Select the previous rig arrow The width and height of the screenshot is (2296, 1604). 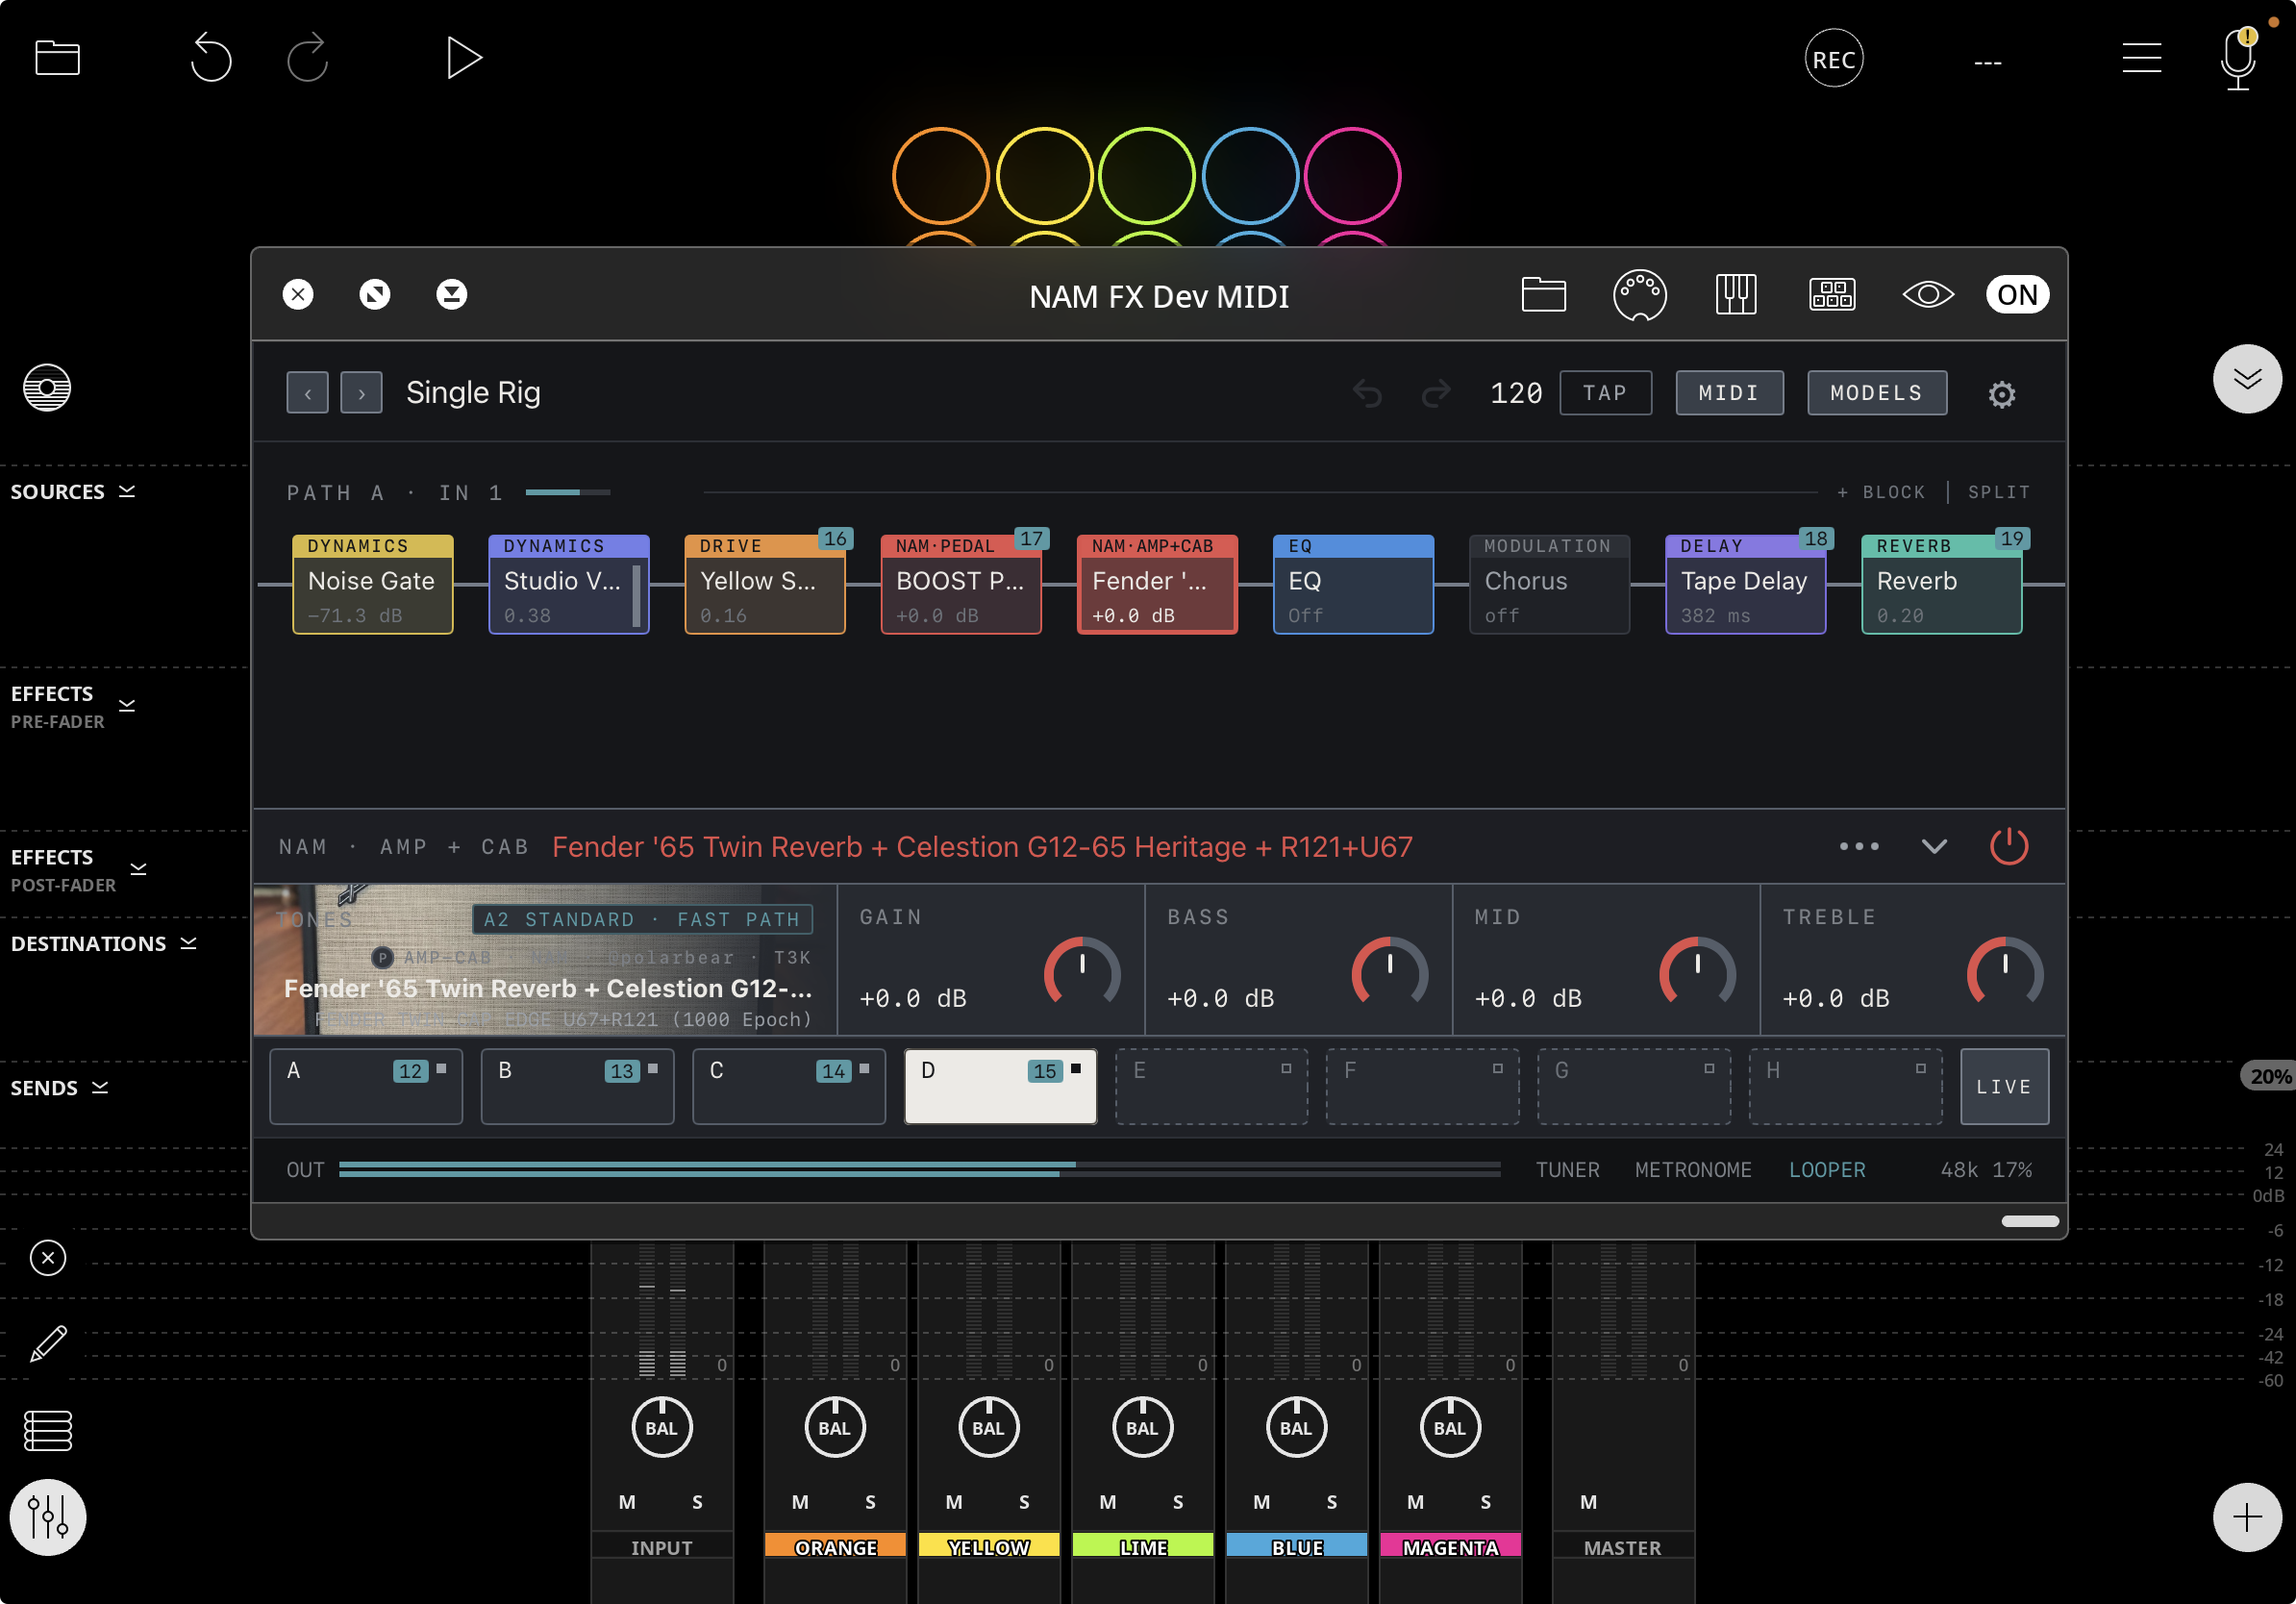[308, 393]
